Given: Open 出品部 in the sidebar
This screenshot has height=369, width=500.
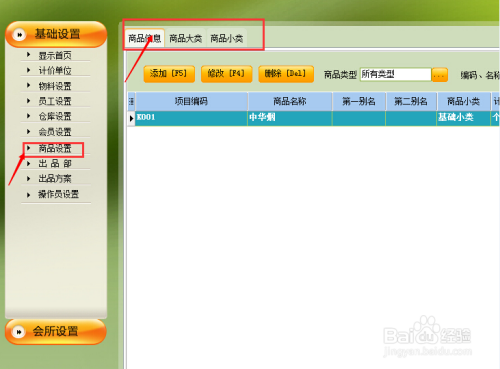Looking at the screenshot, I should pyautogui.click(x=55, y=163).
